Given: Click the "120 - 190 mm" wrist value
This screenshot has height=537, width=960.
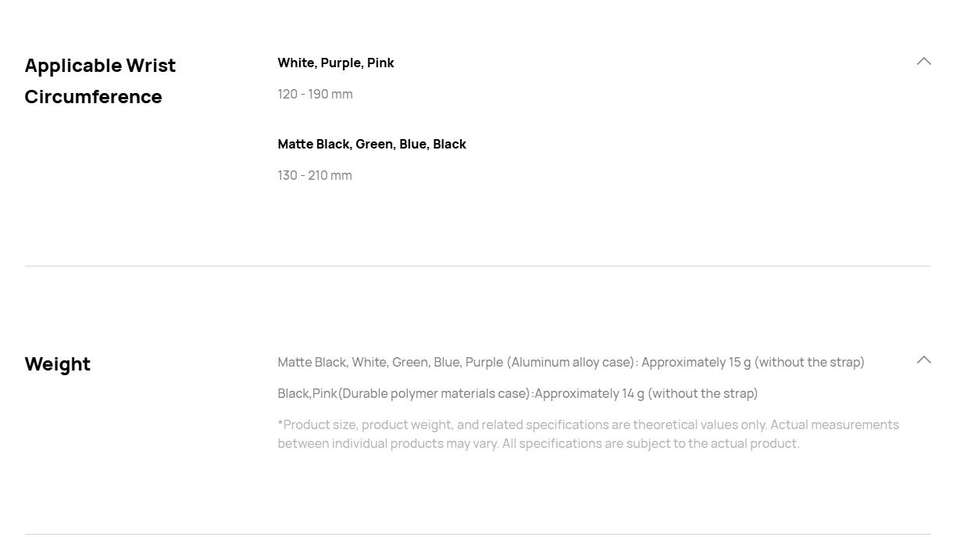Looking at the screenshot, I should tap(315, 94).
